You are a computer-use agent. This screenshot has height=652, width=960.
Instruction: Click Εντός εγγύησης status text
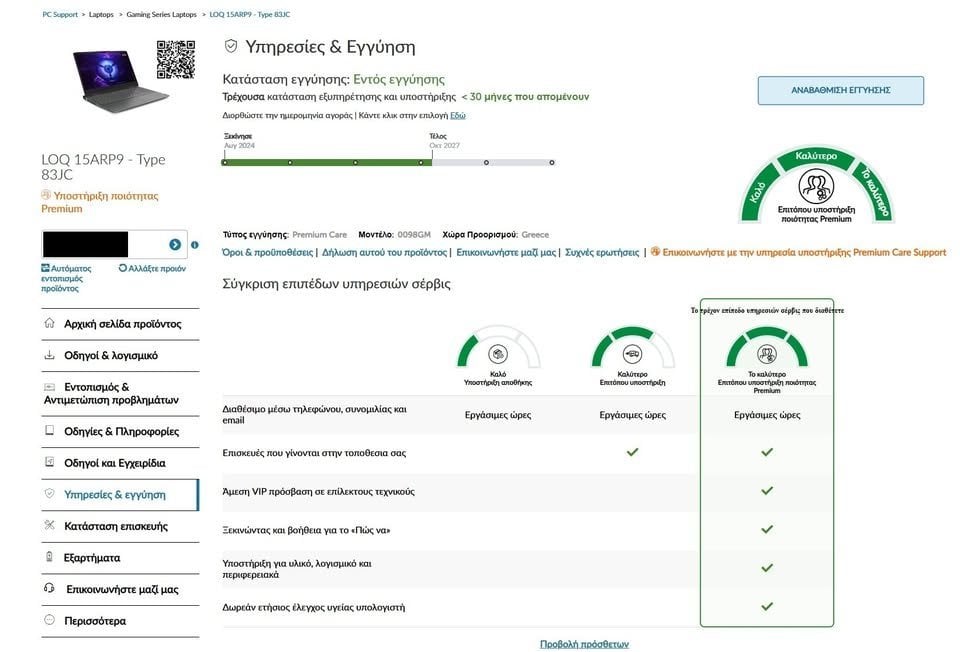pyautogui.click(x=399, y=79)
